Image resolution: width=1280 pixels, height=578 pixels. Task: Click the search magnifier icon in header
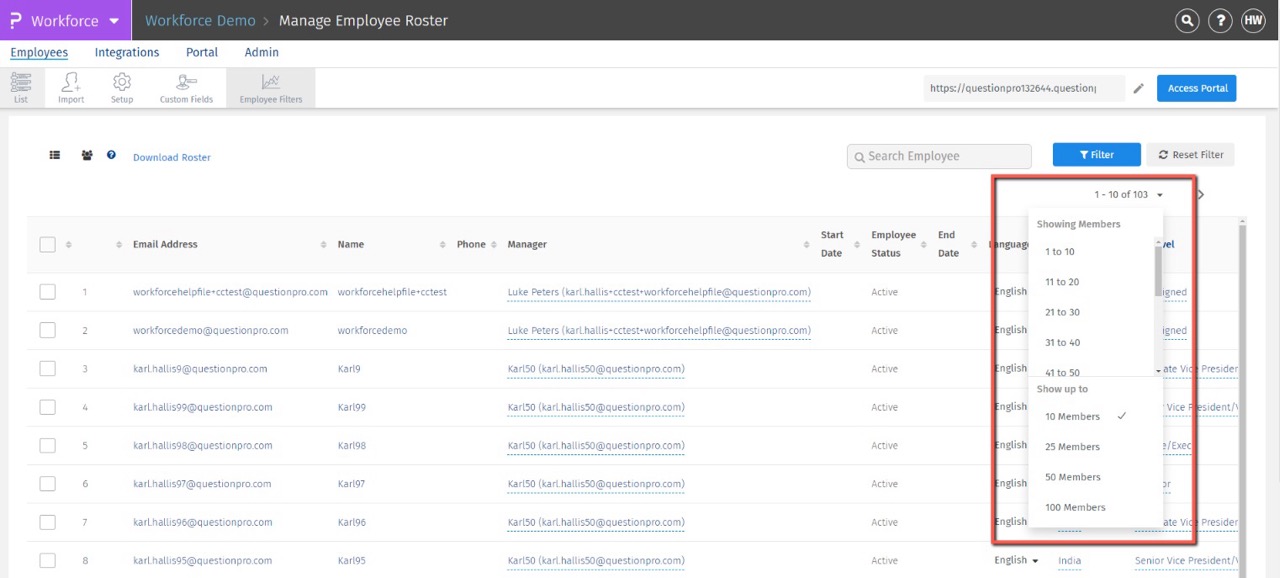(x=1187, y=20)
